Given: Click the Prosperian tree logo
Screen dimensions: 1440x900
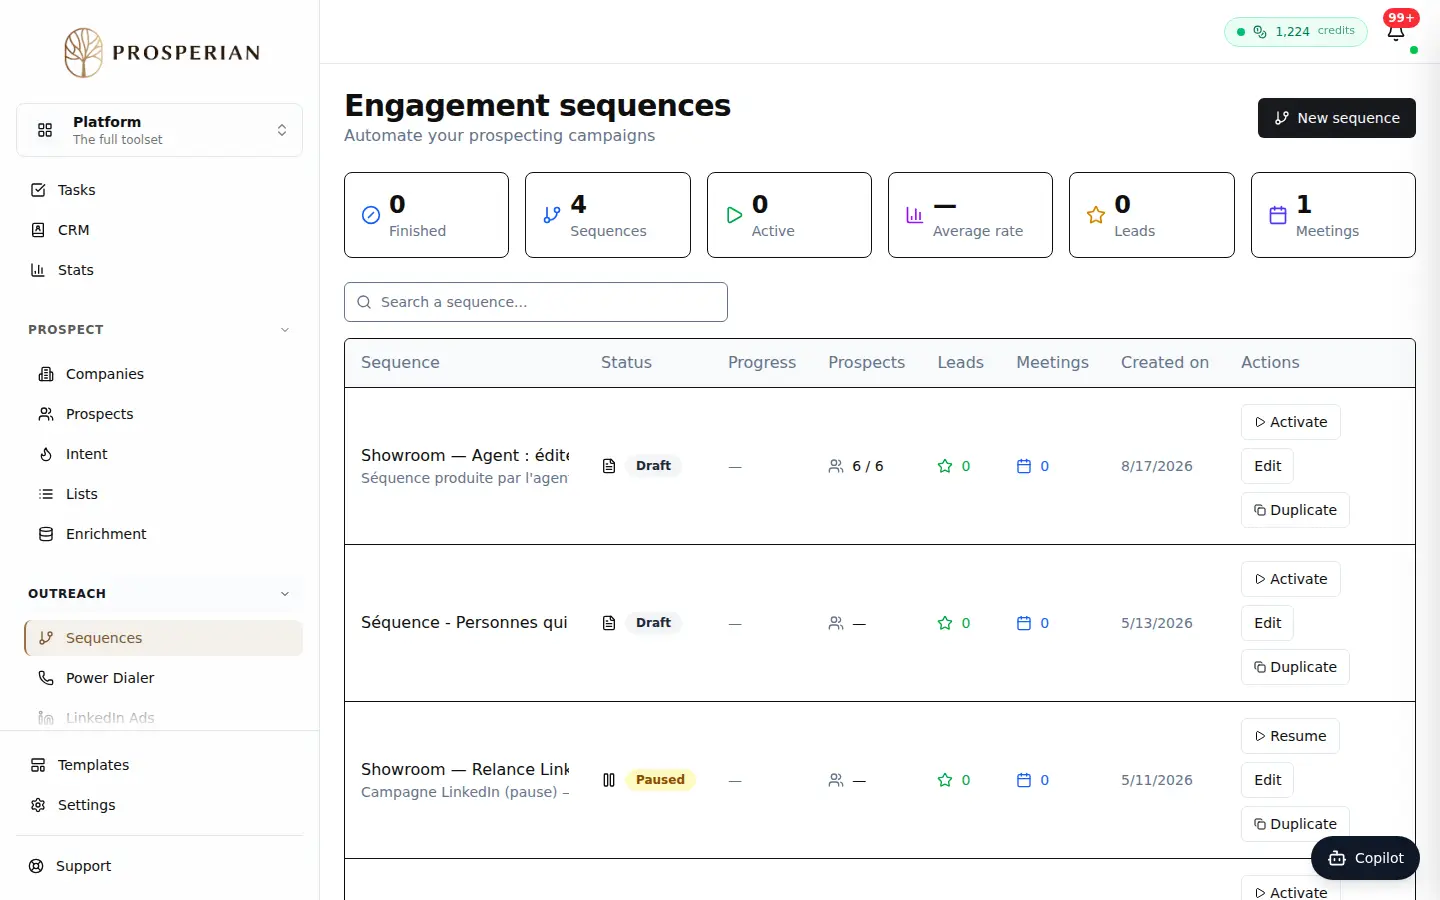Looking at the screenshot, I should 84,53.
